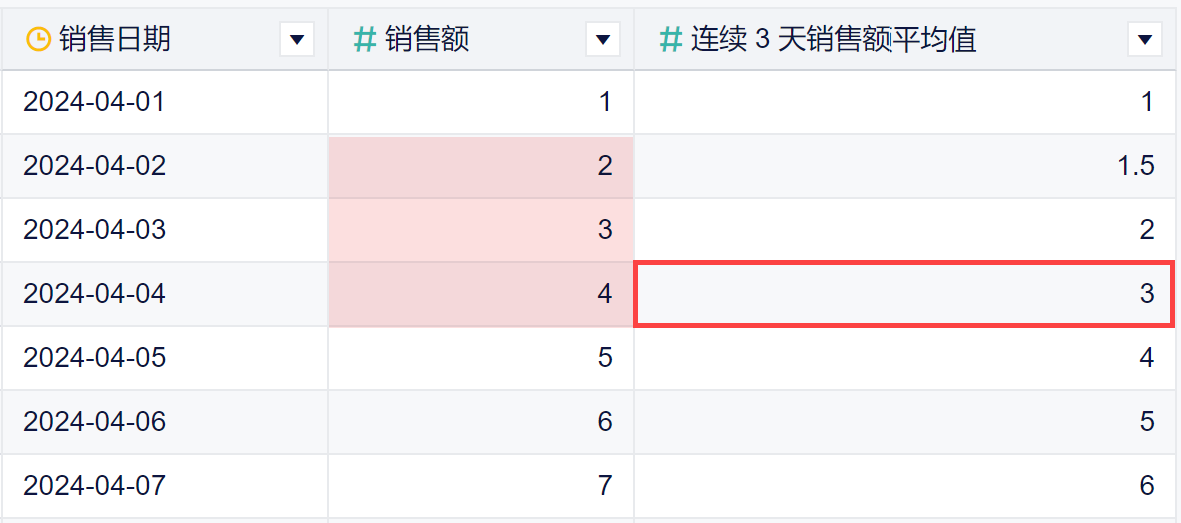Click the clock icon beside 销售日期
The image size is (1181, 523).
[x=37, y=39]
